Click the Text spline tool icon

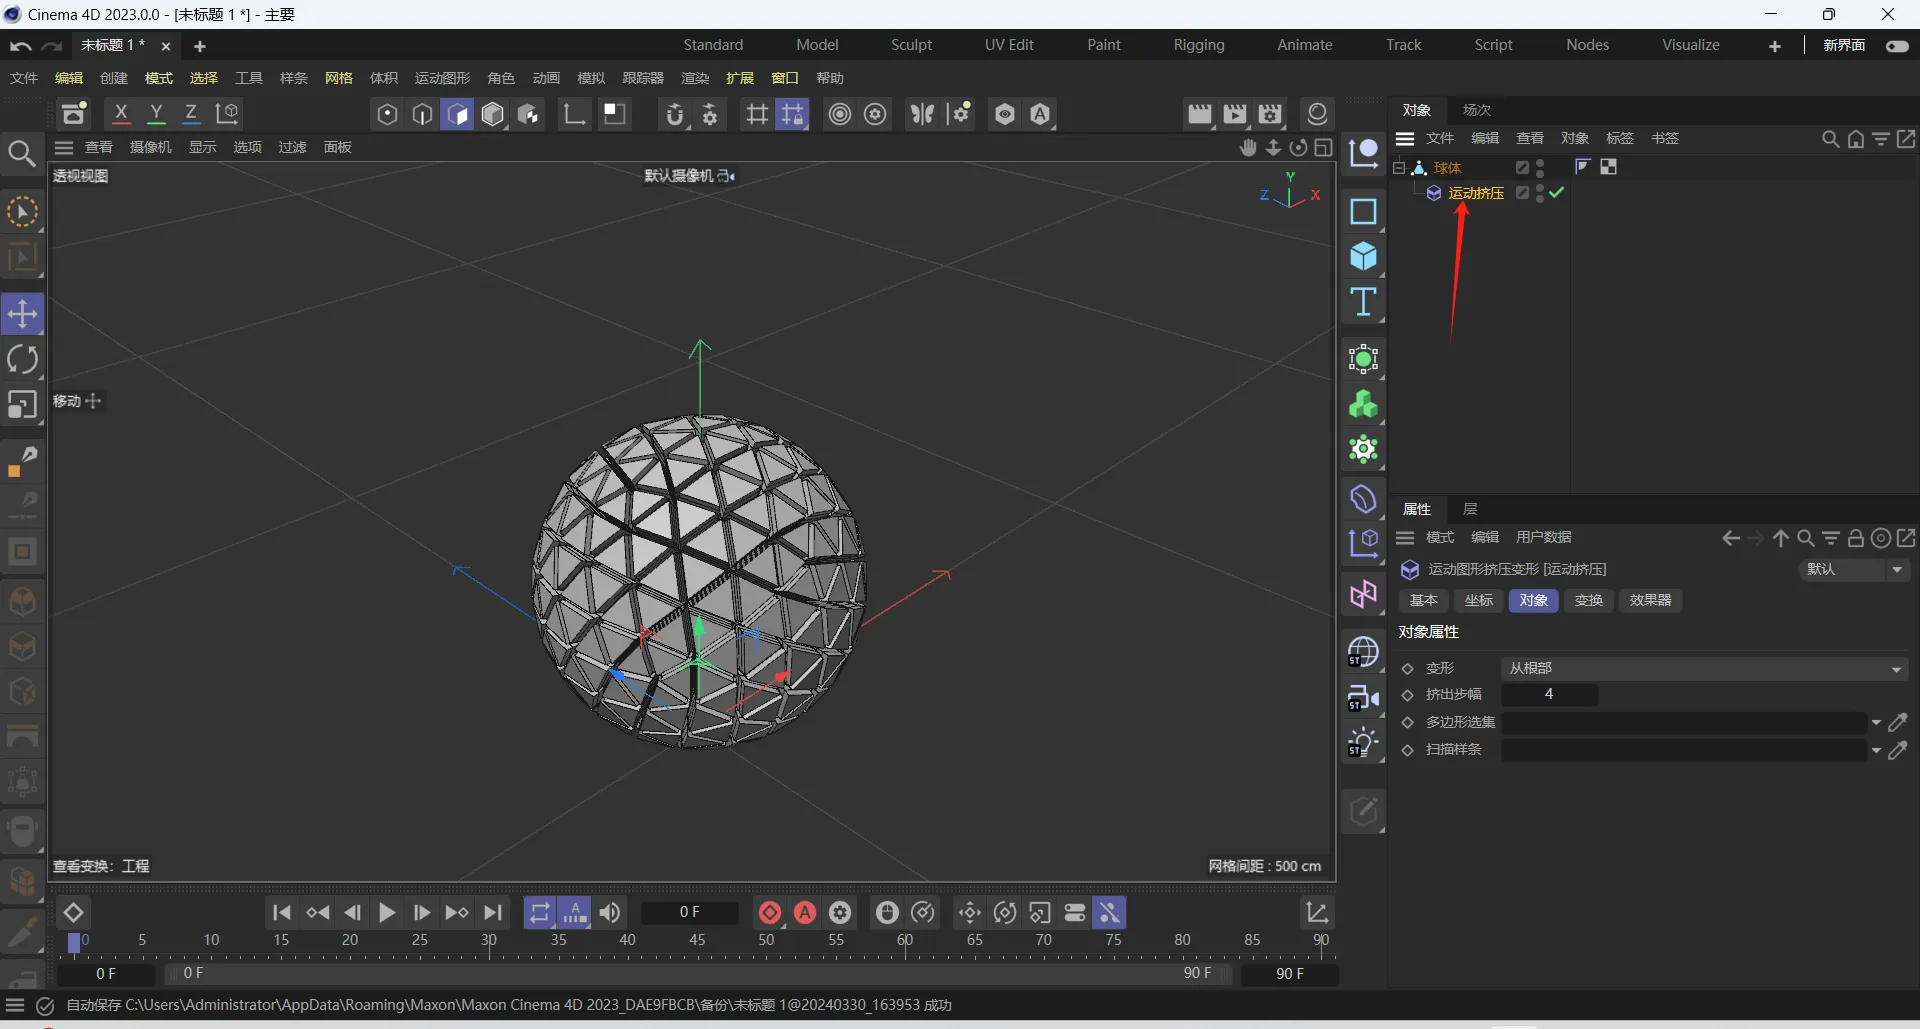point(1363,302)
